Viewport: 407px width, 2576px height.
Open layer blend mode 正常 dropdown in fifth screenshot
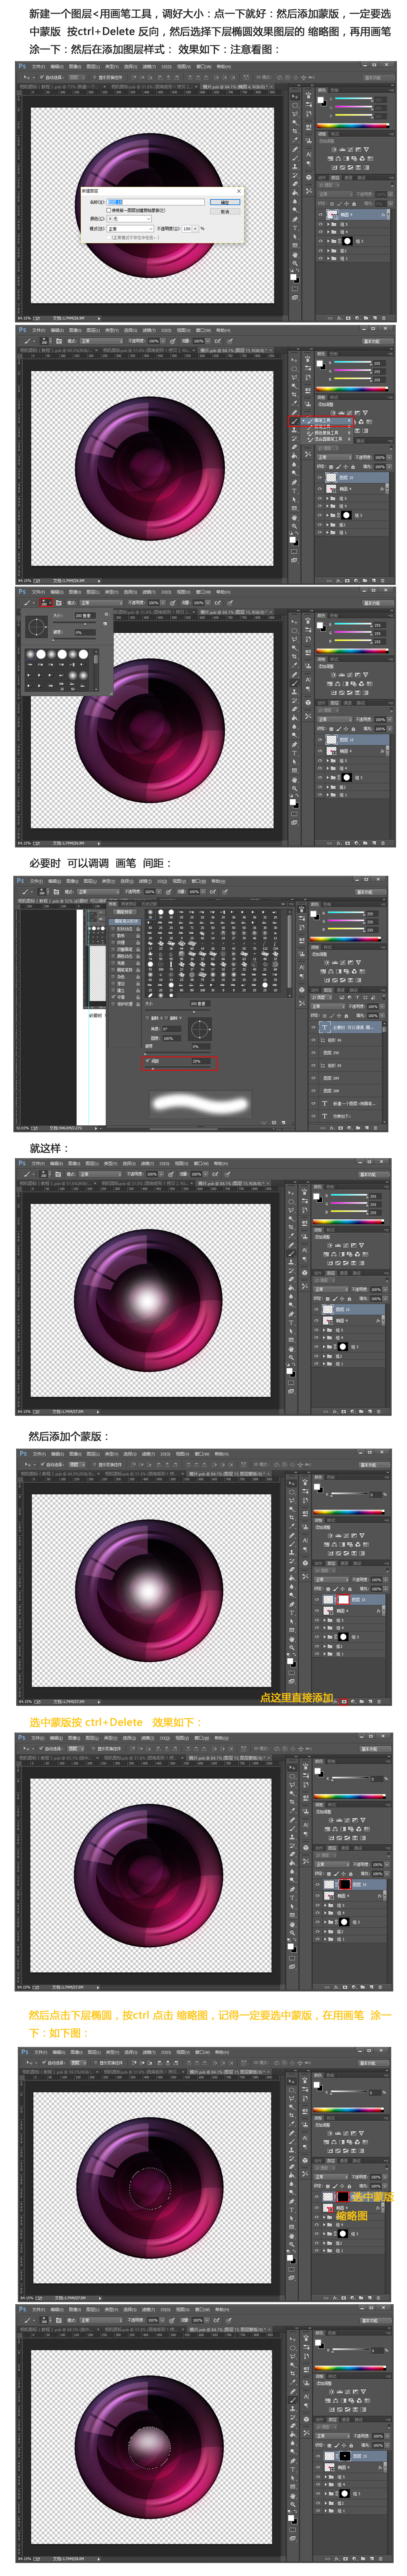click(331, 1289)
